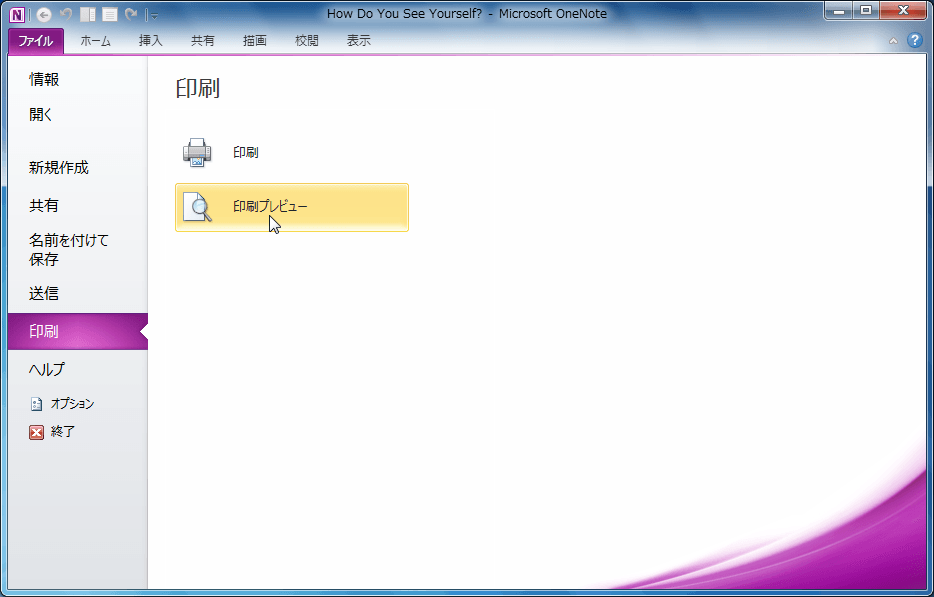Open Help via the question mark icon
Image resolution: width=934 pixels, height=597 pixels.
coord(914,41)
